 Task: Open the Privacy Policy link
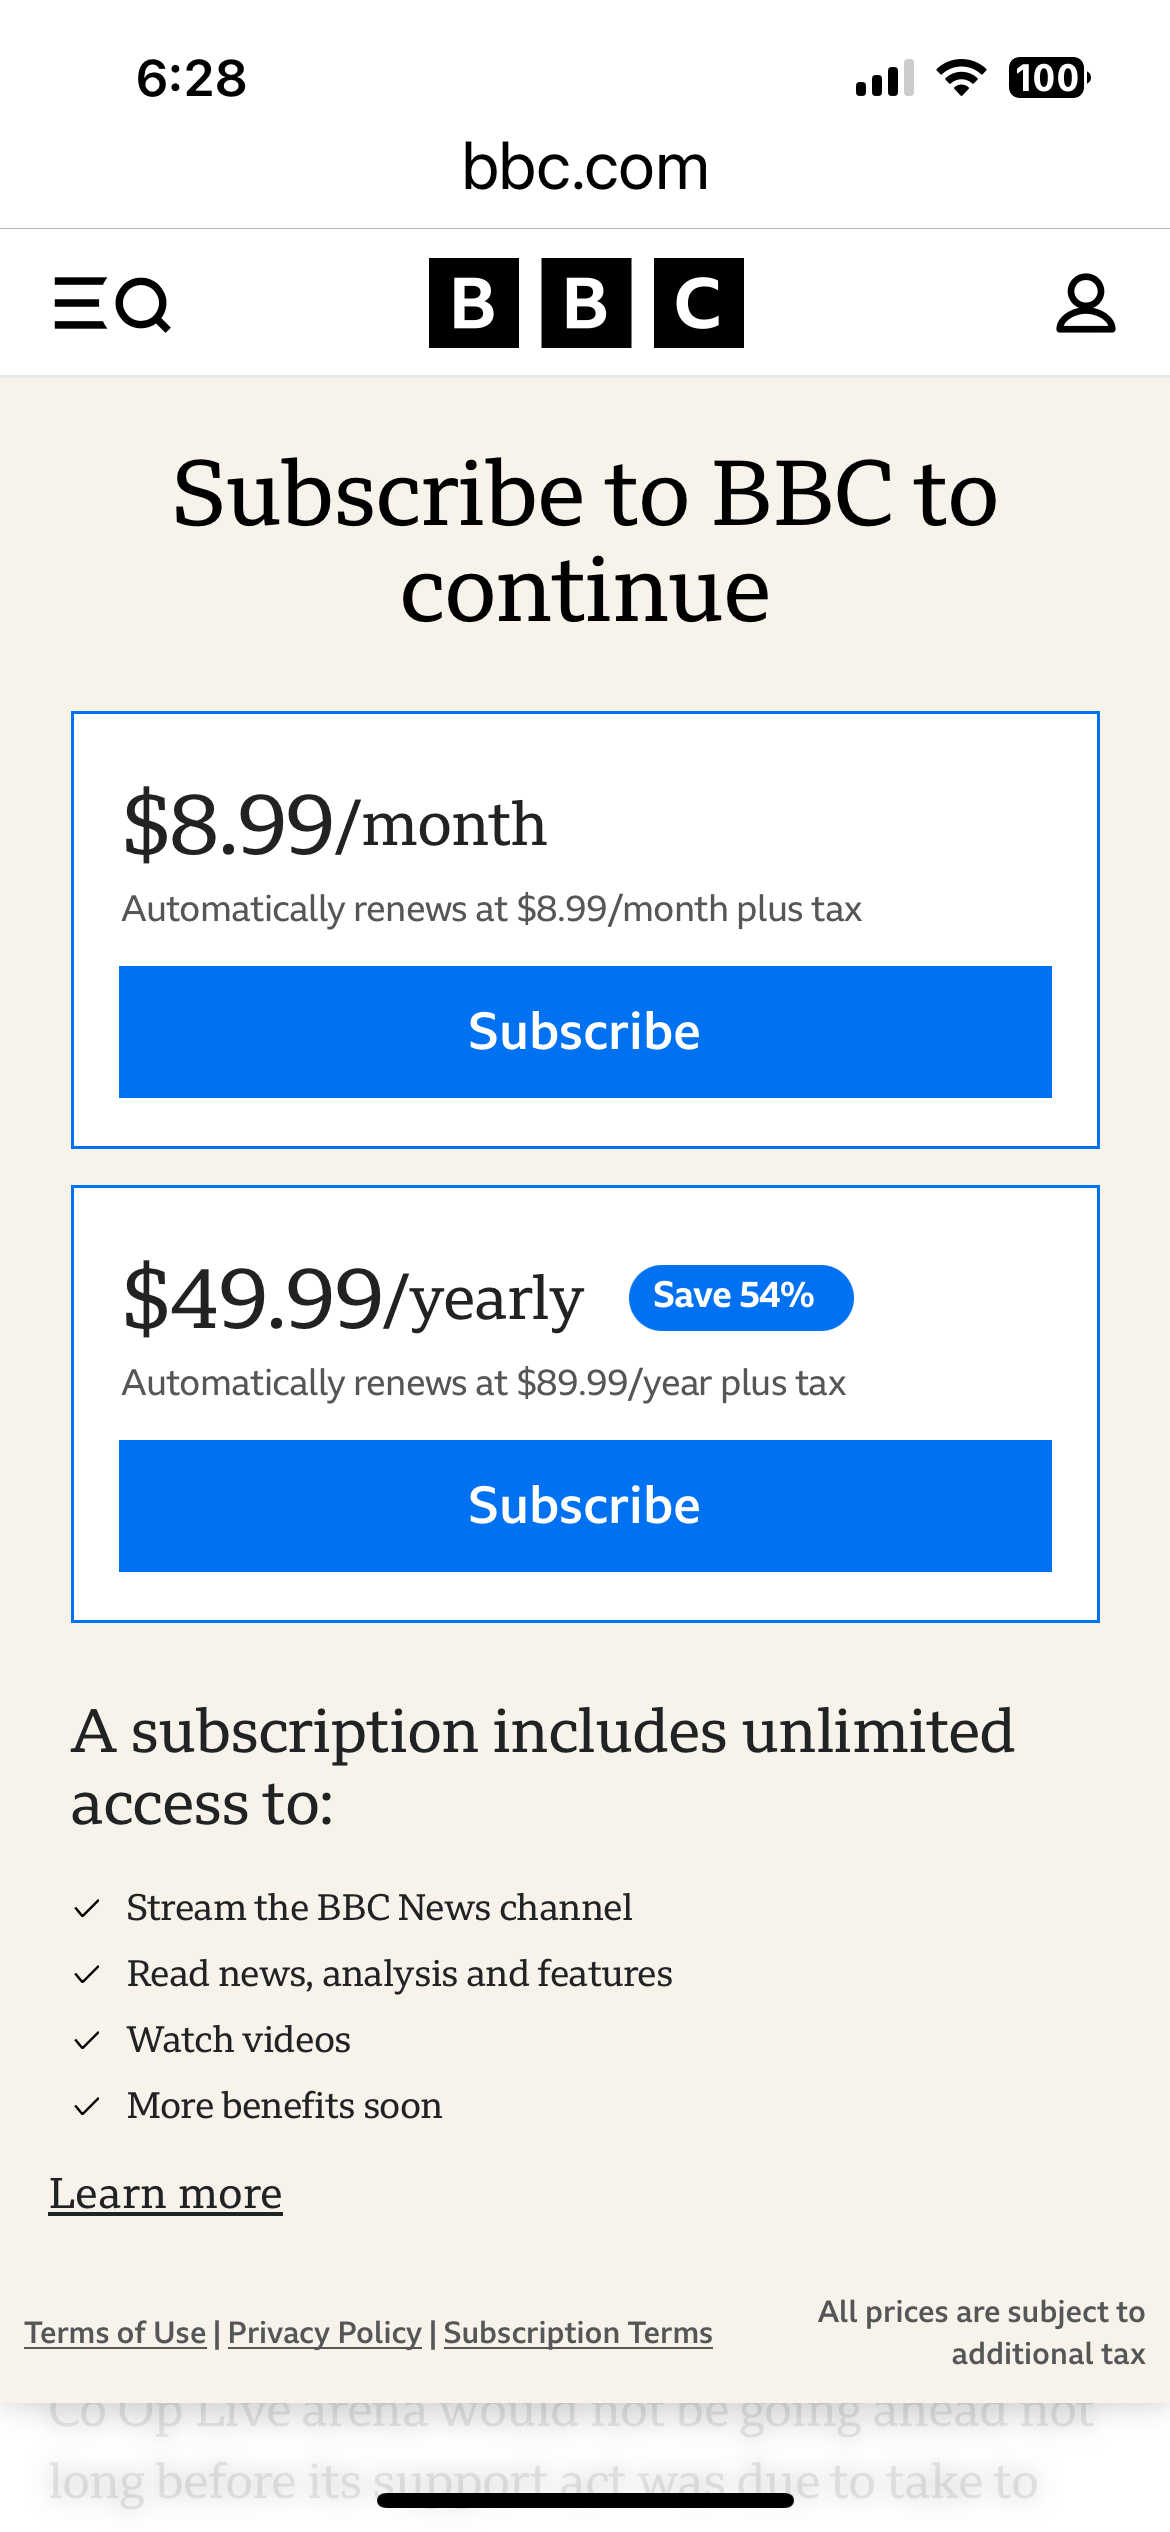325,2333
